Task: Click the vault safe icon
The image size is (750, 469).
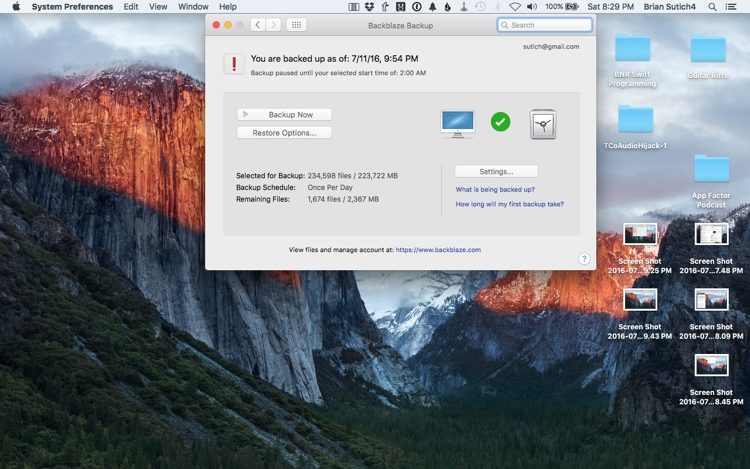Action: pos(543,124)
